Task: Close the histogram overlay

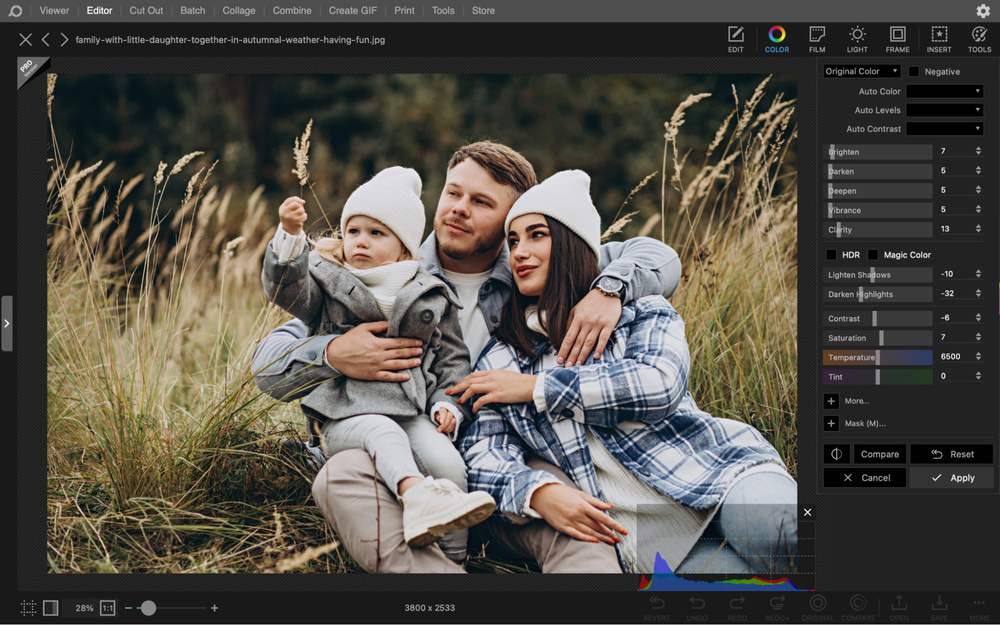Action: pyautogui.click(x=807, y=512)
